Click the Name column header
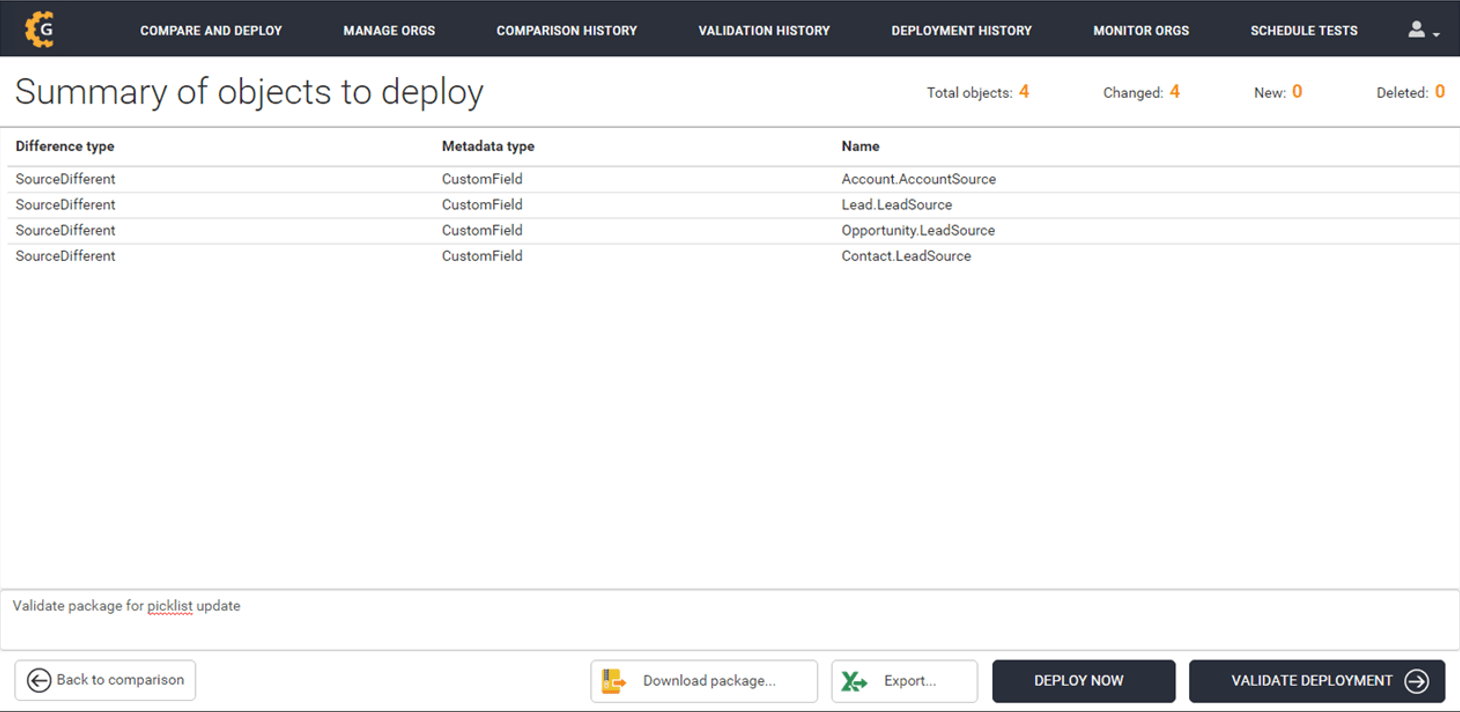 [860, 146]
